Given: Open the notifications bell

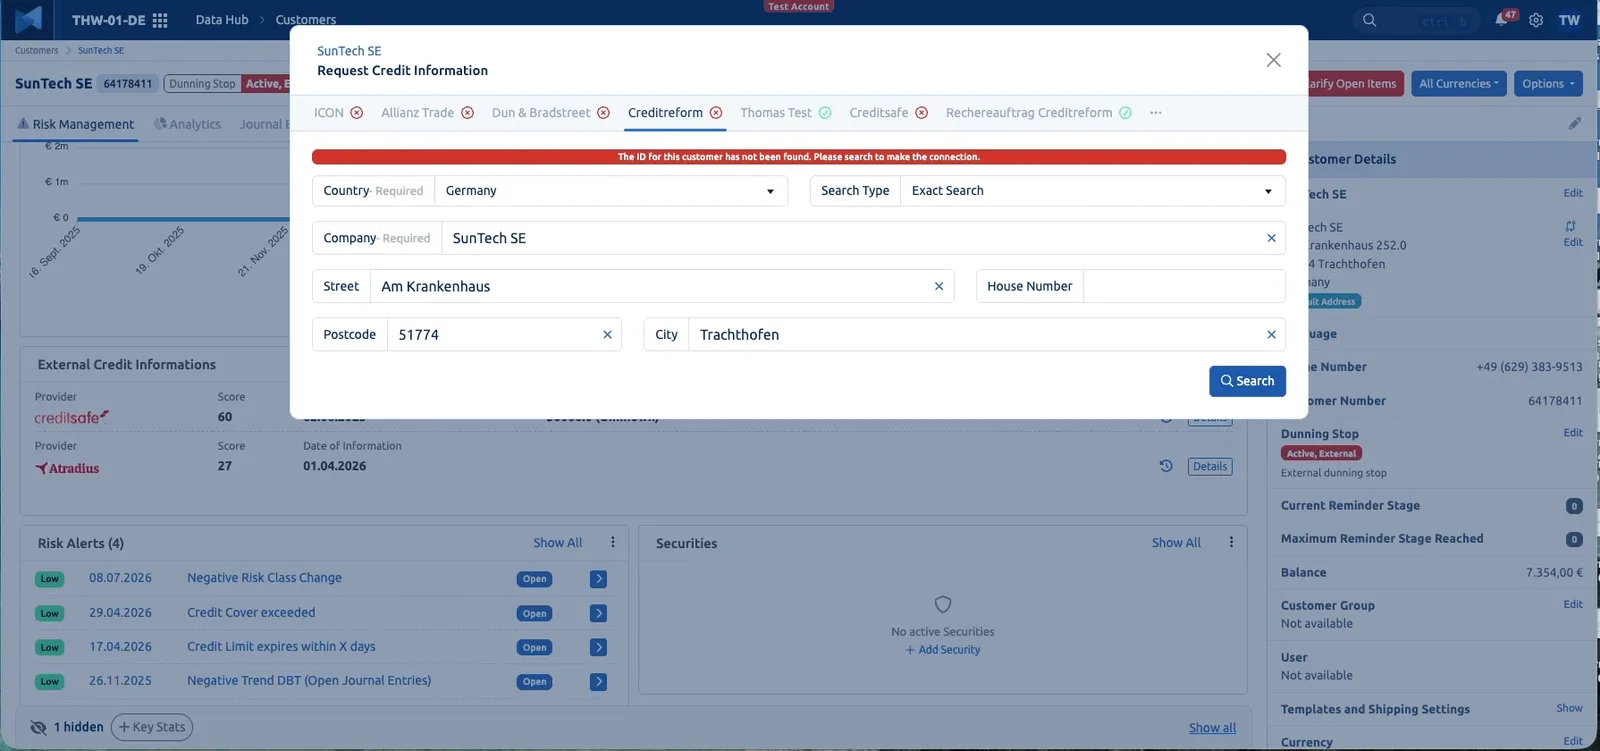Looking at the screenshot, I should coord(1502,20).
